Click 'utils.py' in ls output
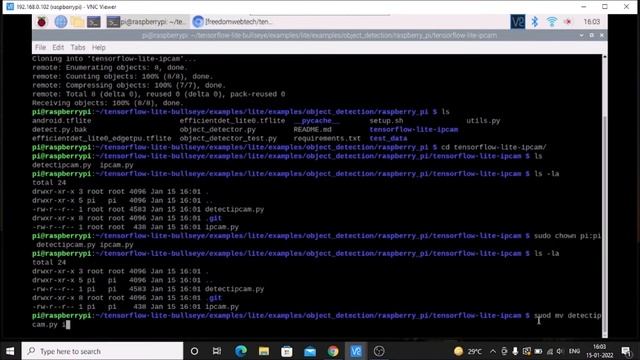The height and width of the screenshot is (360, 640). click(x=483, y=120)
